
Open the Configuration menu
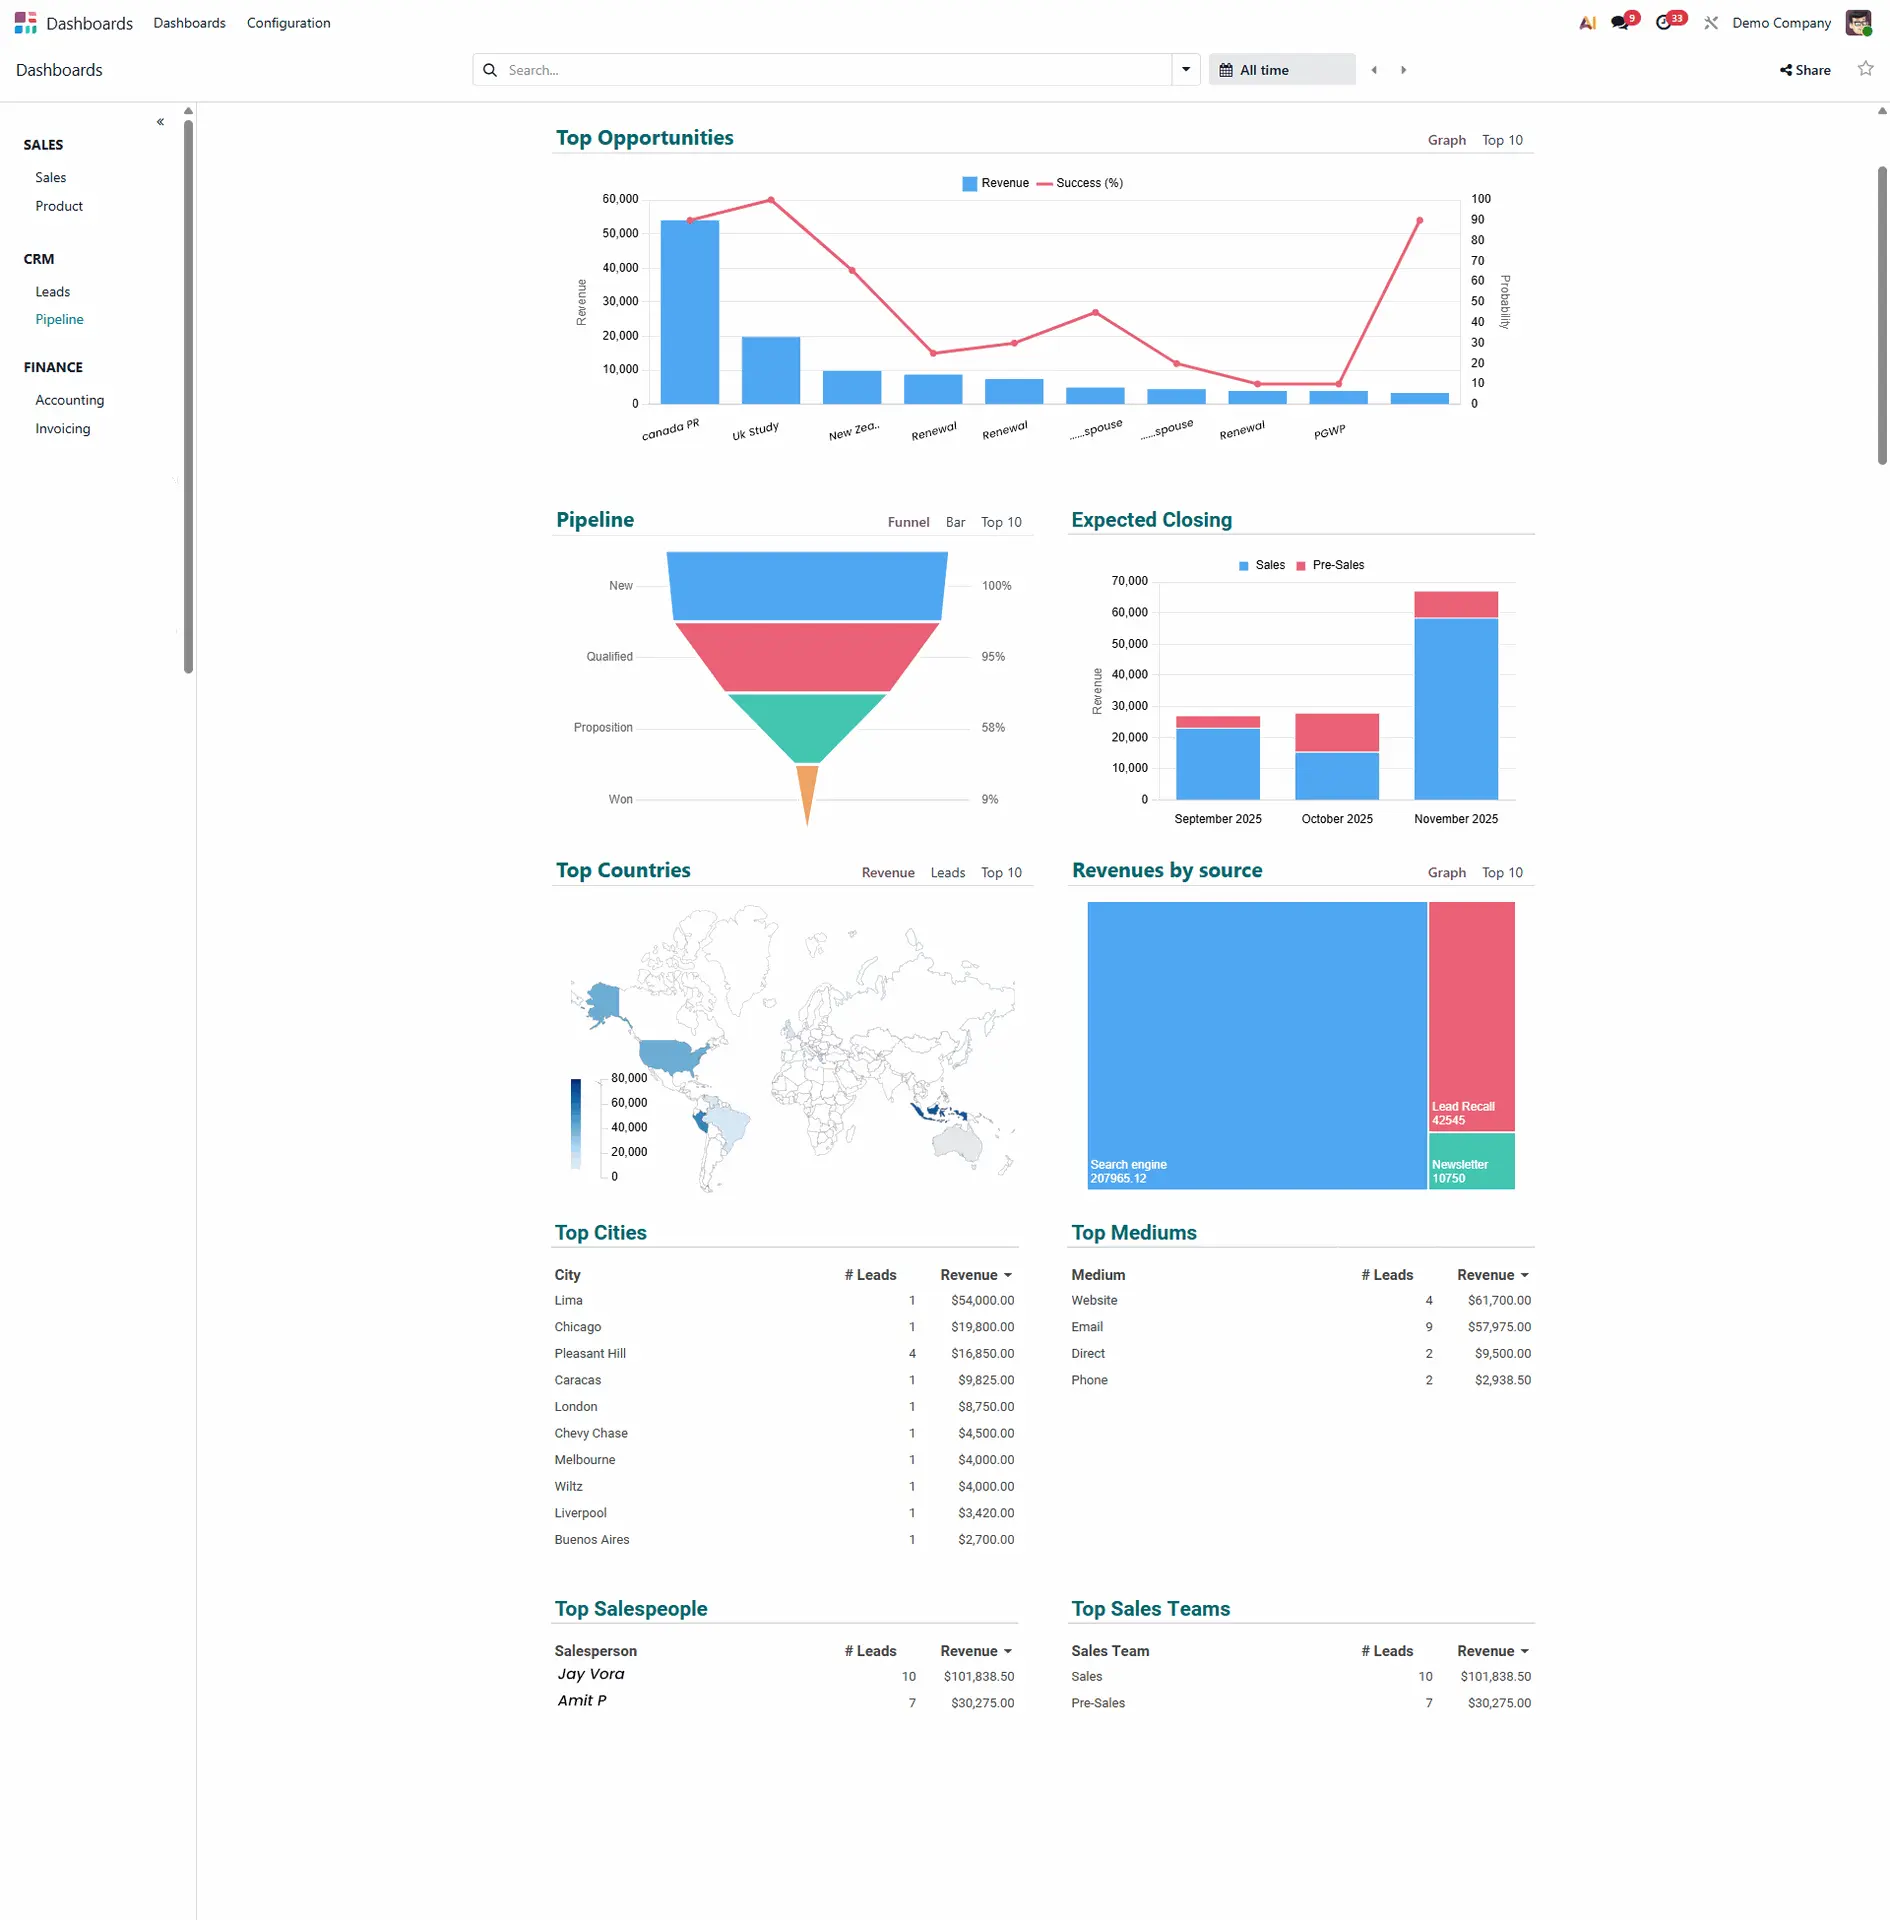pos(288,23)
